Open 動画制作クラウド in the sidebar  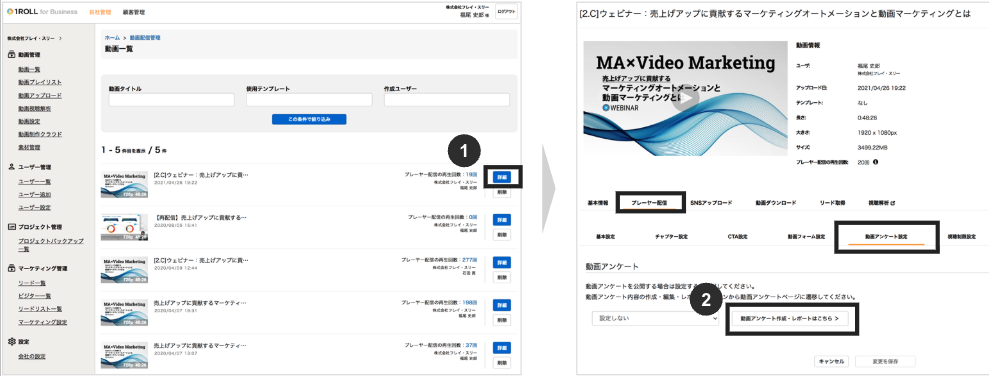pyautogui.click(x=40, y=134)
